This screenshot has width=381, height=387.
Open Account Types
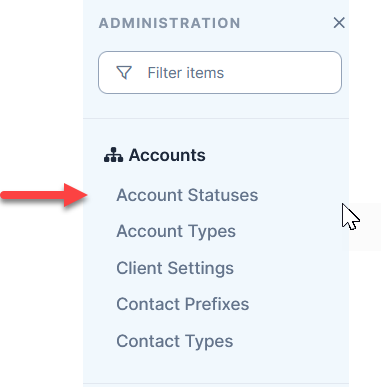176,231
